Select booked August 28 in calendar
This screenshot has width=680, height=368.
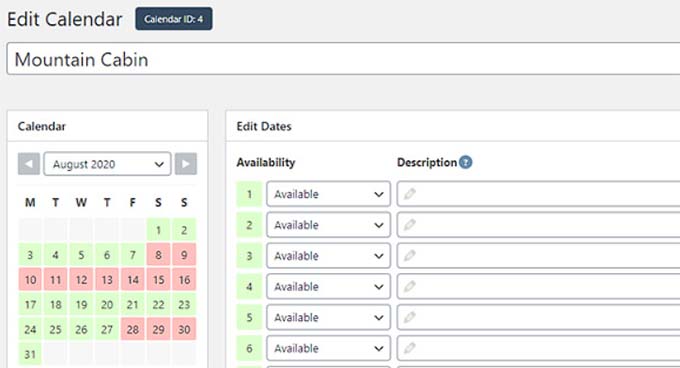tap(133, 329)
